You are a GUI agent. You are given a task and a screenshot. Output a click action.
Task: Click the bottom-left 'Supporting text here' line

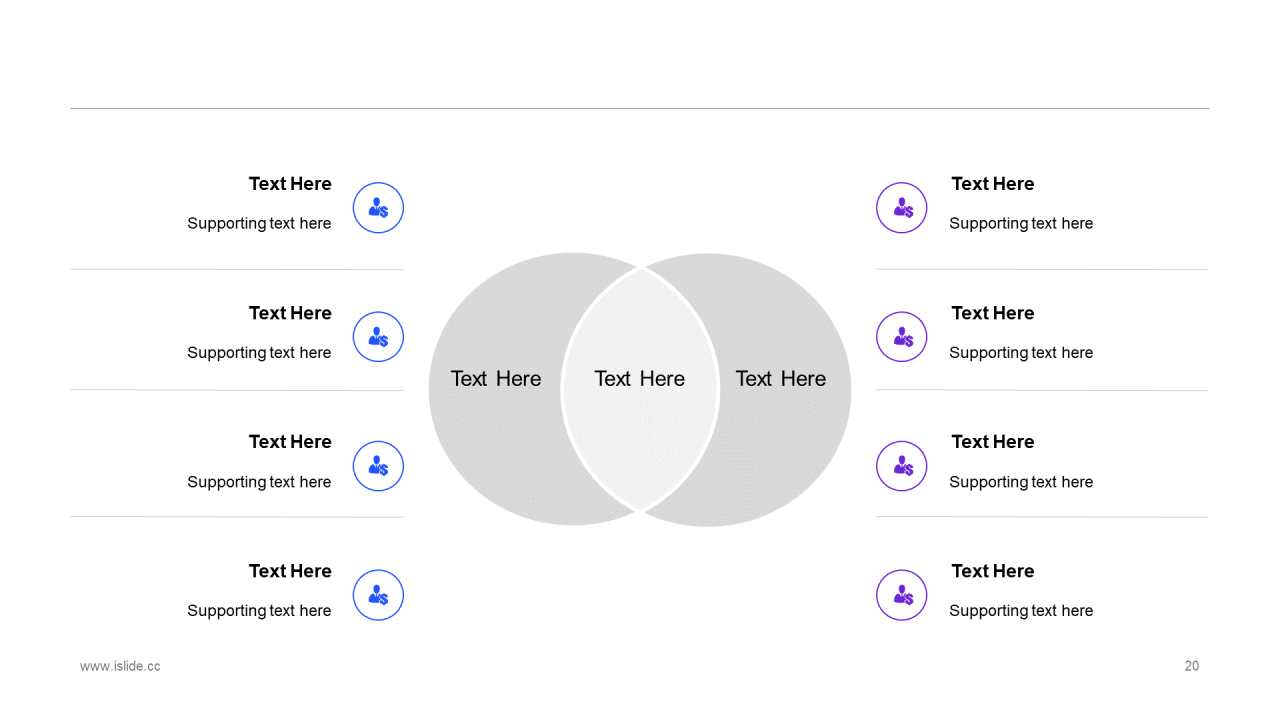tap(259, 611)
